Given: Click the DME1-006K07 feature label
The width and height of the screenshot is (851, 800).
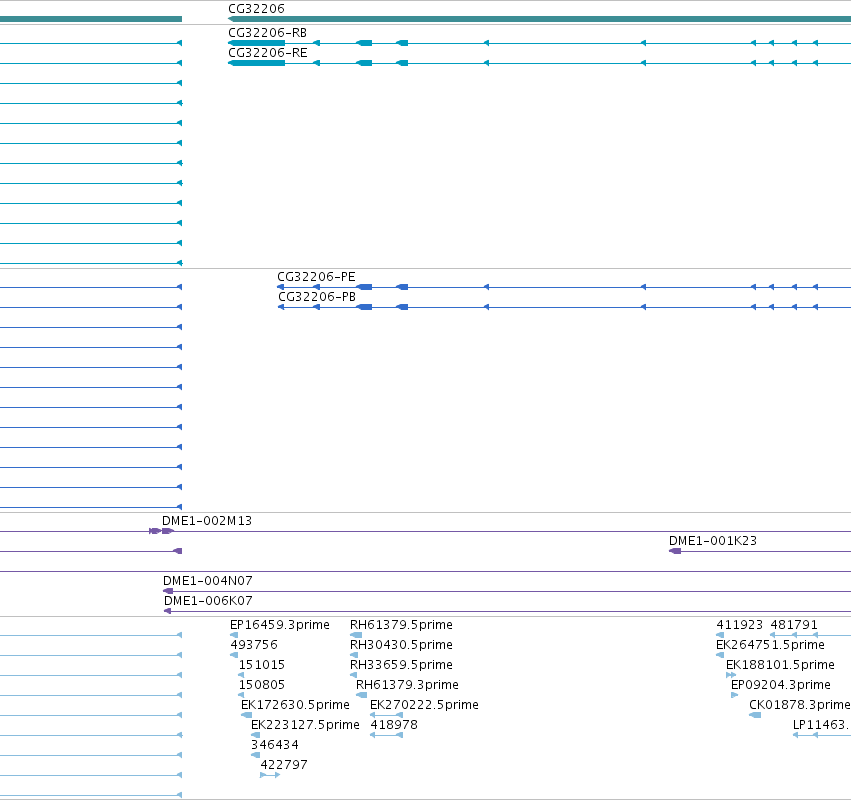Looking at the screenshot, I should pos(208,601).
